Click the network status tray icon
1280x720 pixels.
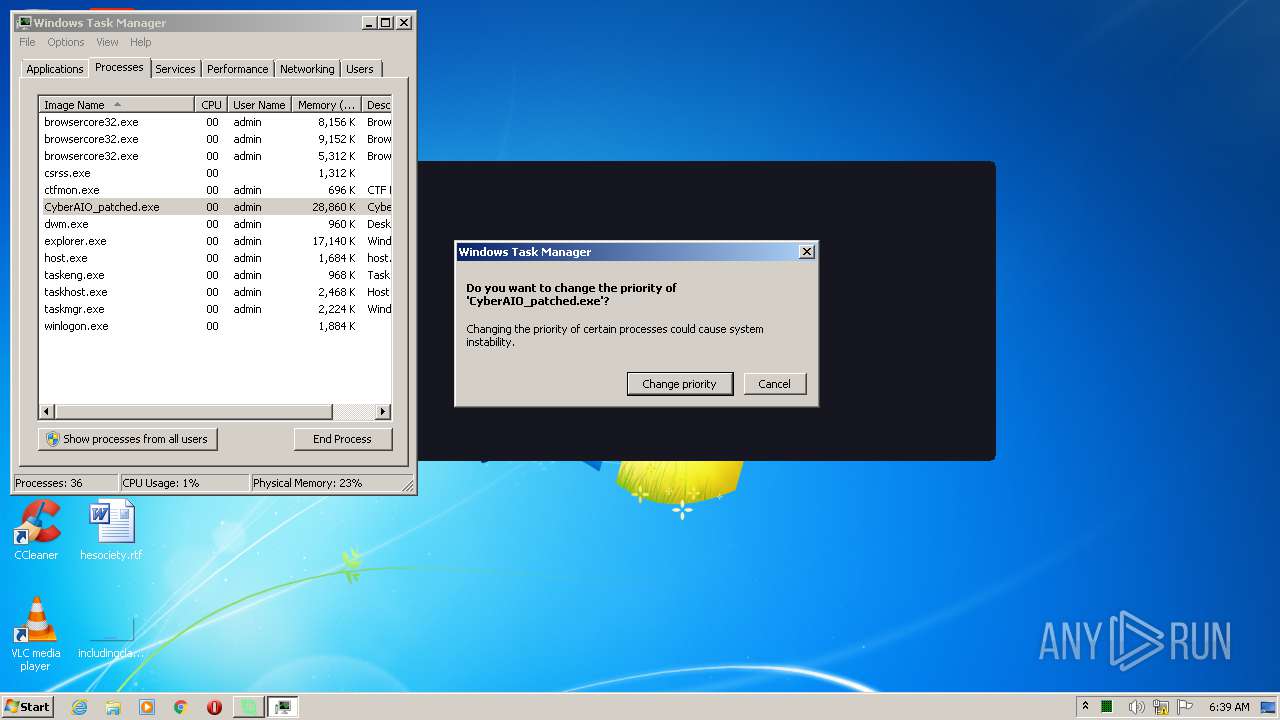click(x=1161, y=707)
